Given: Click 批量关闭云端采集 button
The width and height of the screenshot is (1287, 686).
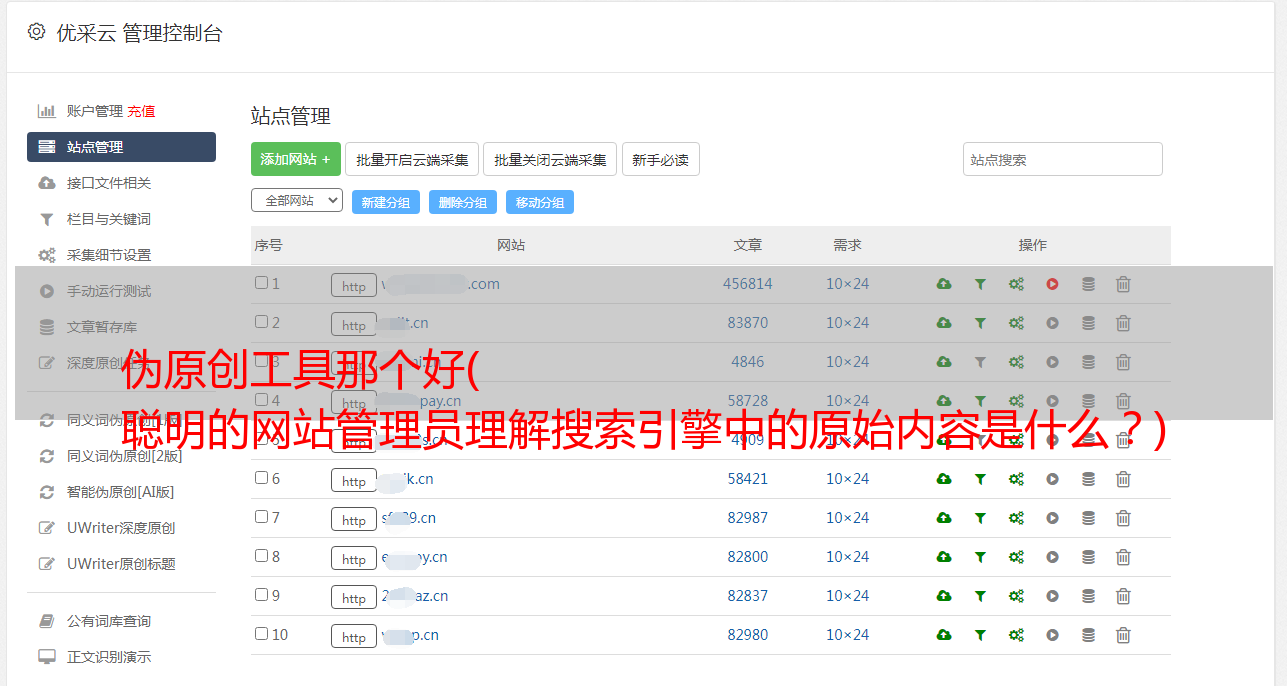Looking at the screenshot, I should pos(550,159).
